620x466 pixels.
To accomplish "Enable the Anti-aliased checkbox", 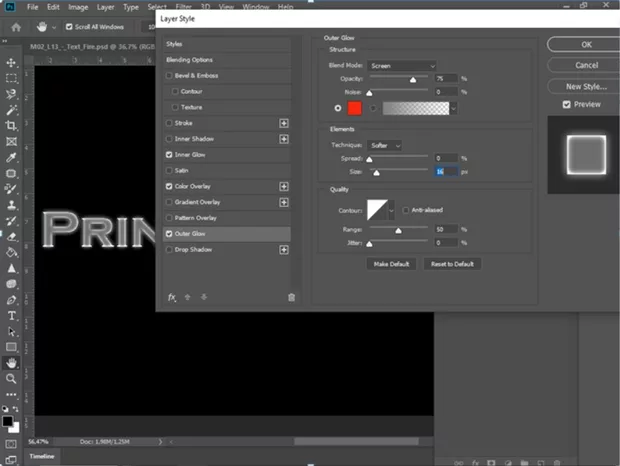I will (404, 210).
